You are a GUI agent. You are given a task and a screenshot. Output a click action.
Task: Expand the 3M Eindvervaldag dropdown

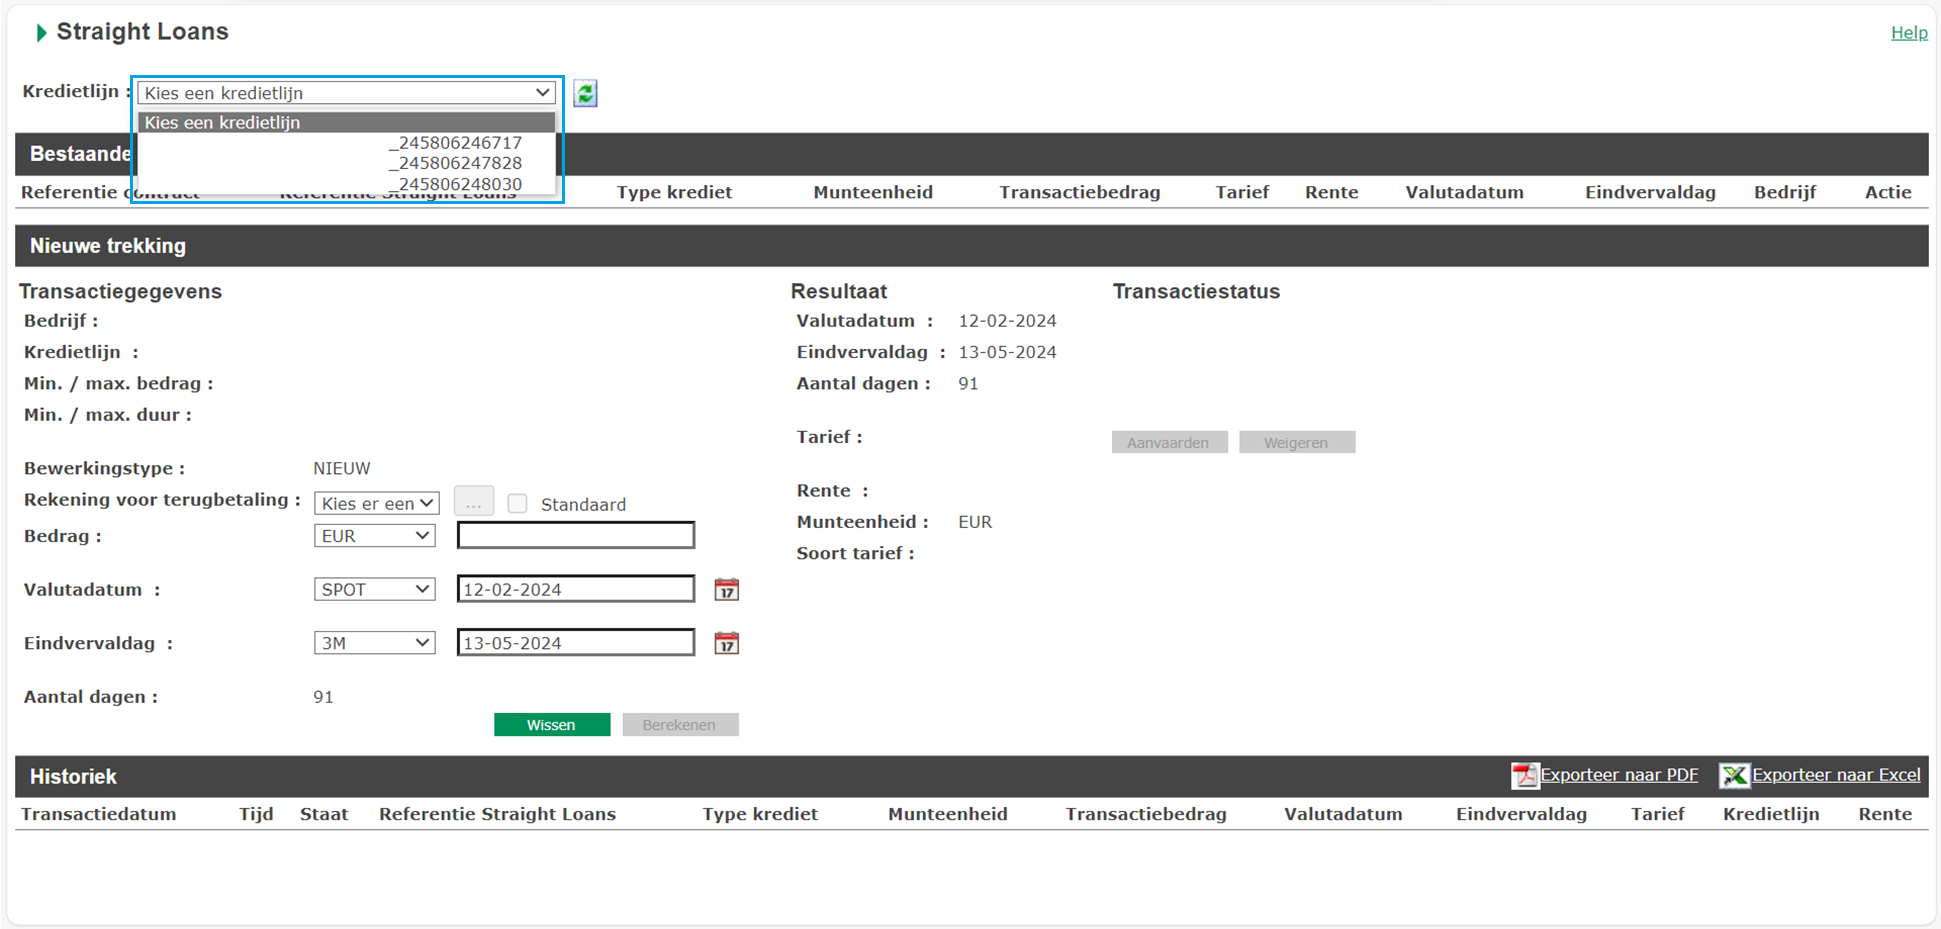tap(374, 643)
